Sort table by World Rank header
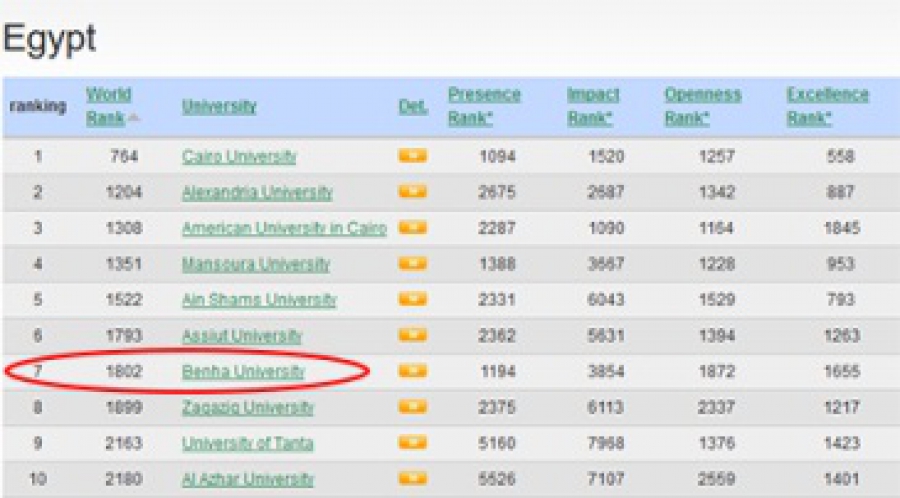Screen dimensions: 900x498 [108, 106]
